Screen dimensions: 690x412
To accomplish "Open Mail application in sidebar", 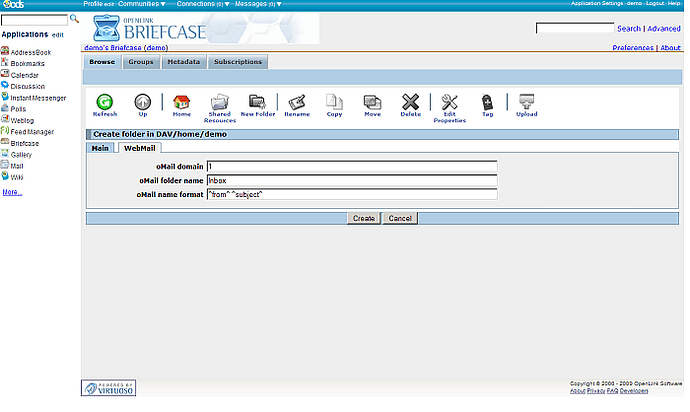I will 17,166.
